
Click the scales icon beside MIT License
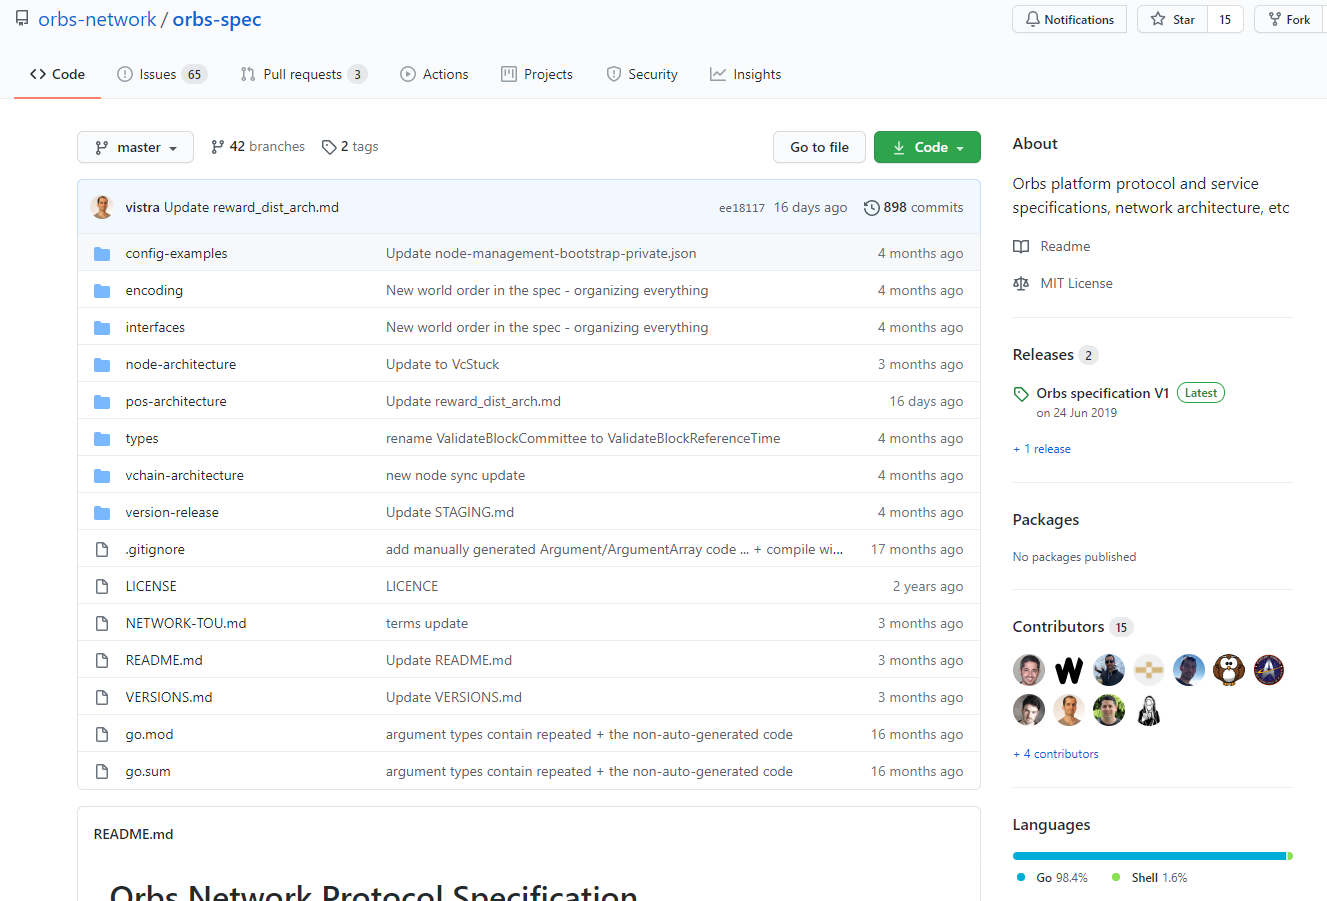click(1021, 284)
